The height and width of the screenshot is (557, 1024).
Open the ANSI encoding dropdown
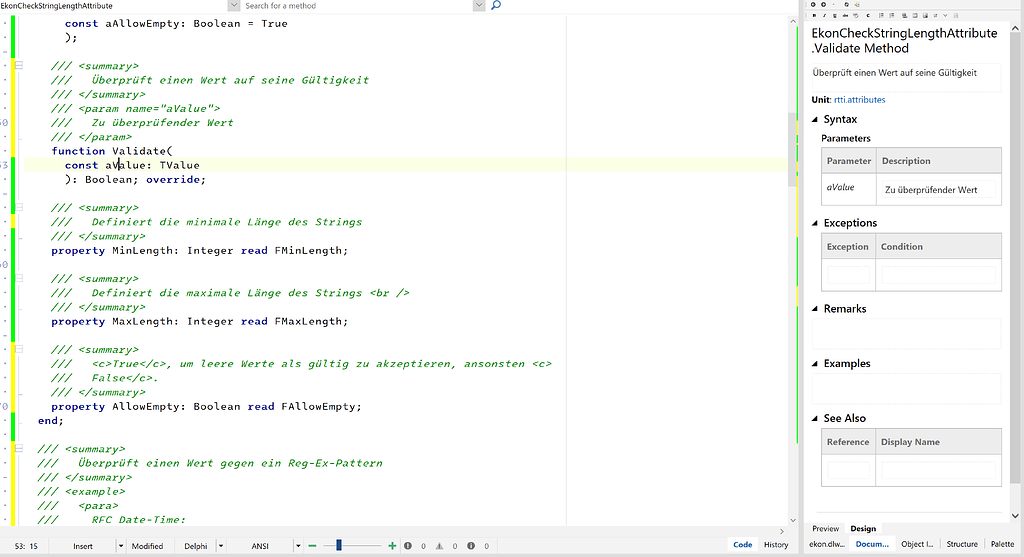297,546
